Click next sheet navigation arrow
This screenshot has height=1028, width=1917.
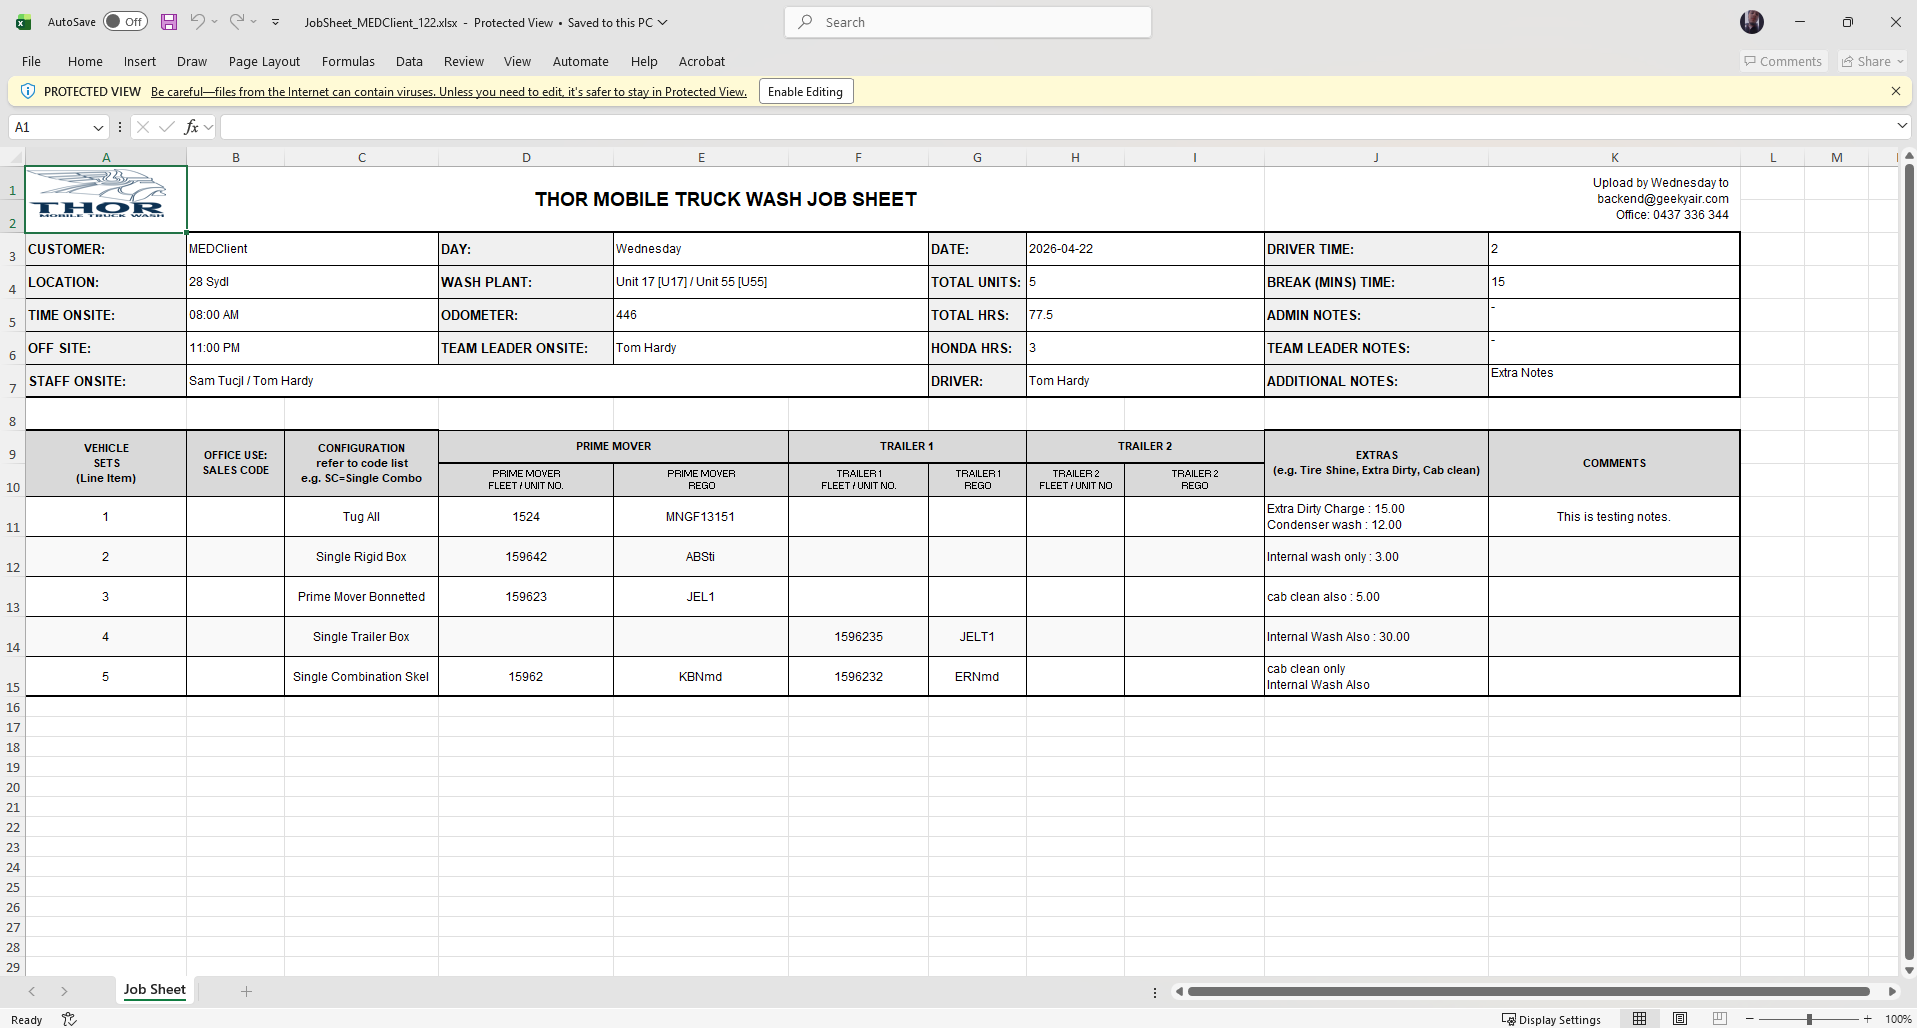64,991
